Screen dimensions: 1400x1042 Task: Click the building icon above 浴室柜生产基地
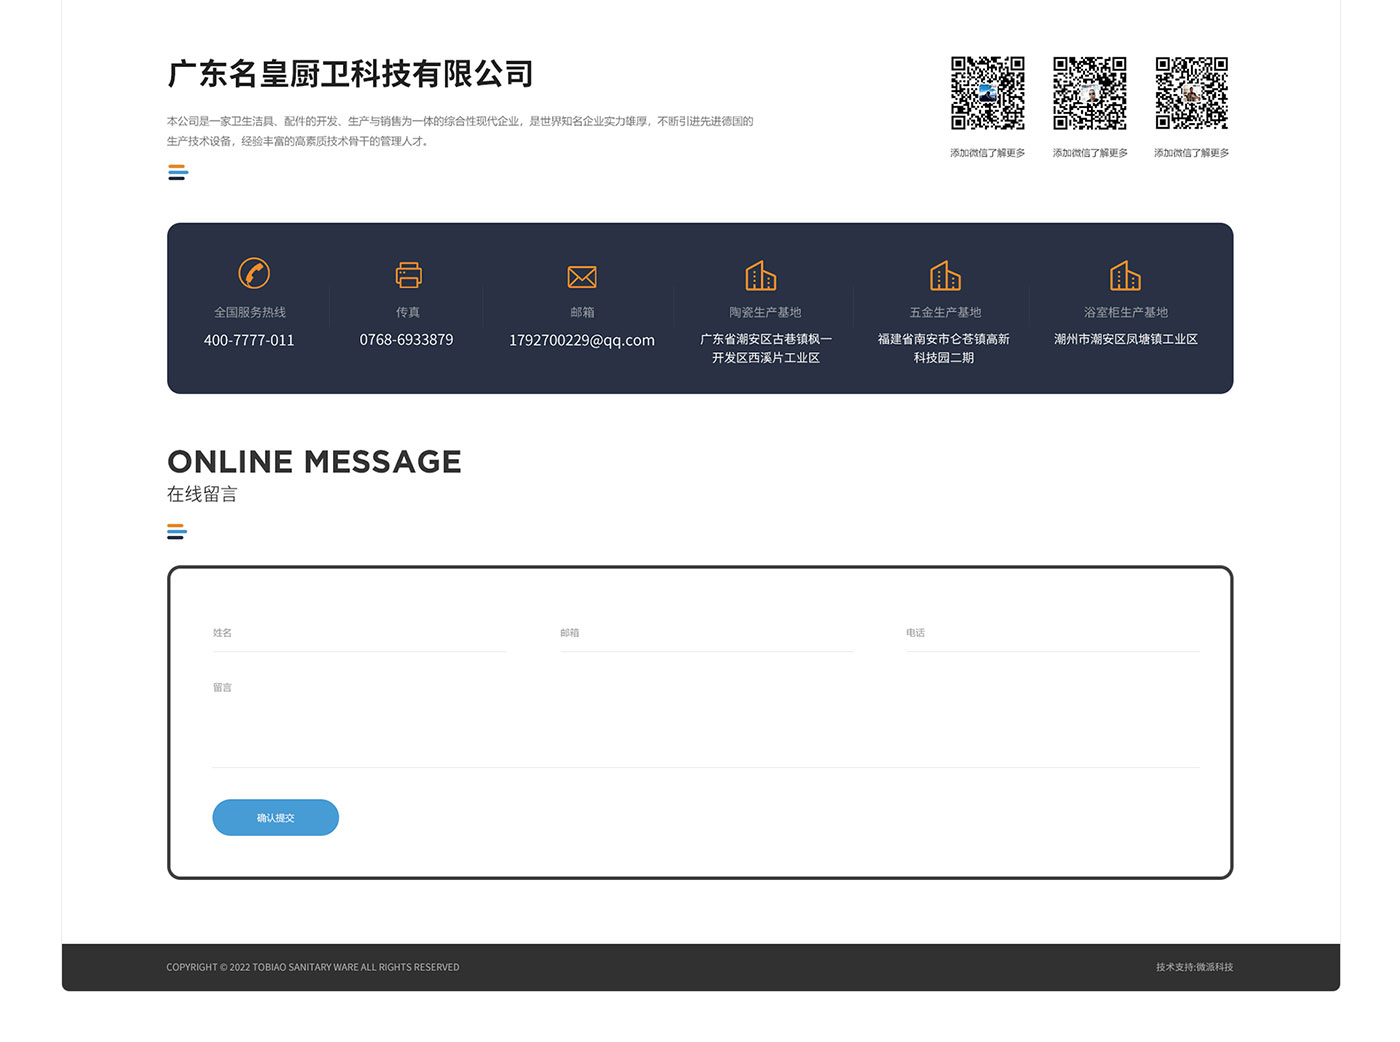[x=1125, y=275]
